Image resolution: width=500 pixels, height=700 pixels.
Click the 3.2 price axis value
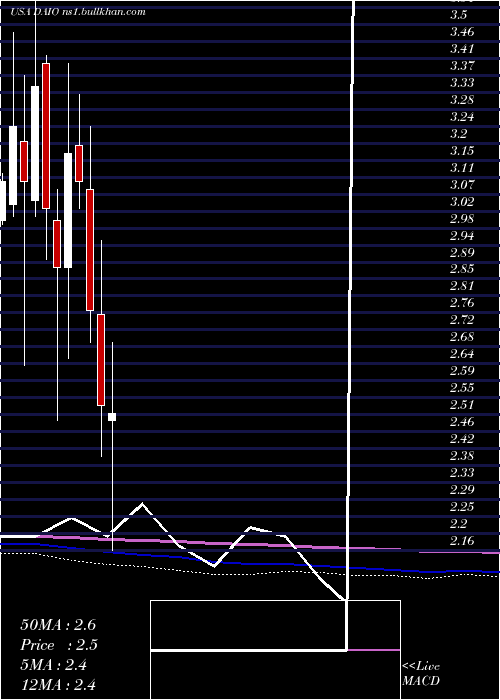(x=459, y=133)
